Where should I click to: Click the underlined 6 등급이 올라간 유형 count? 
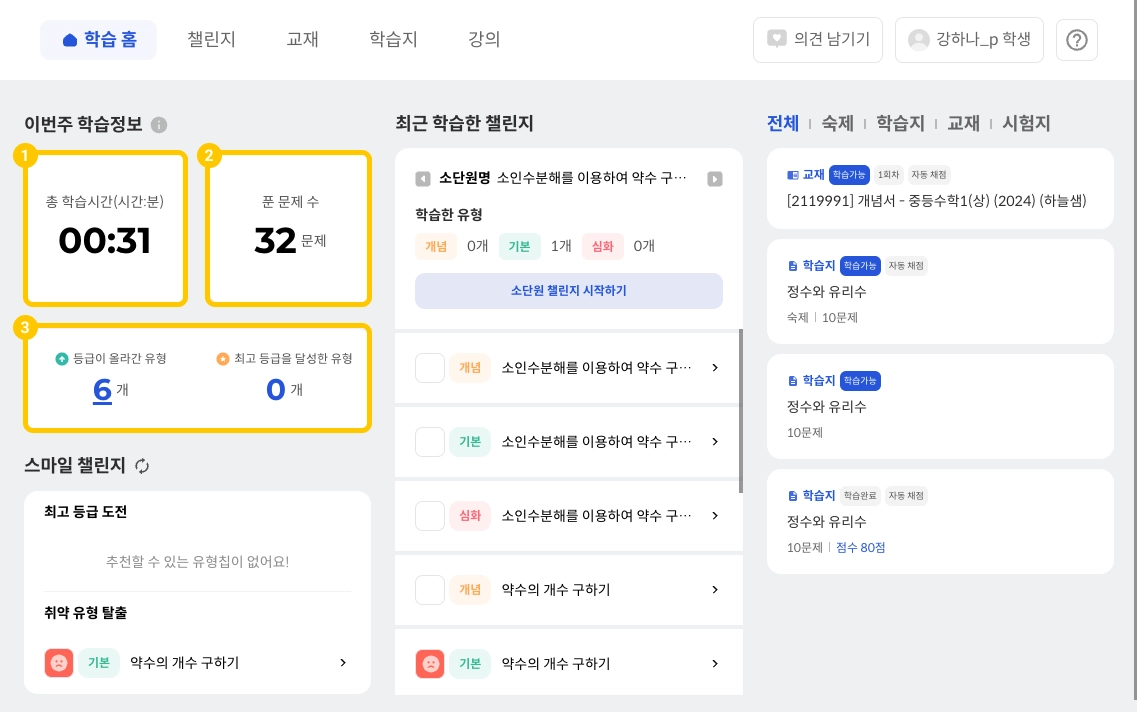[x=102, y=389]
